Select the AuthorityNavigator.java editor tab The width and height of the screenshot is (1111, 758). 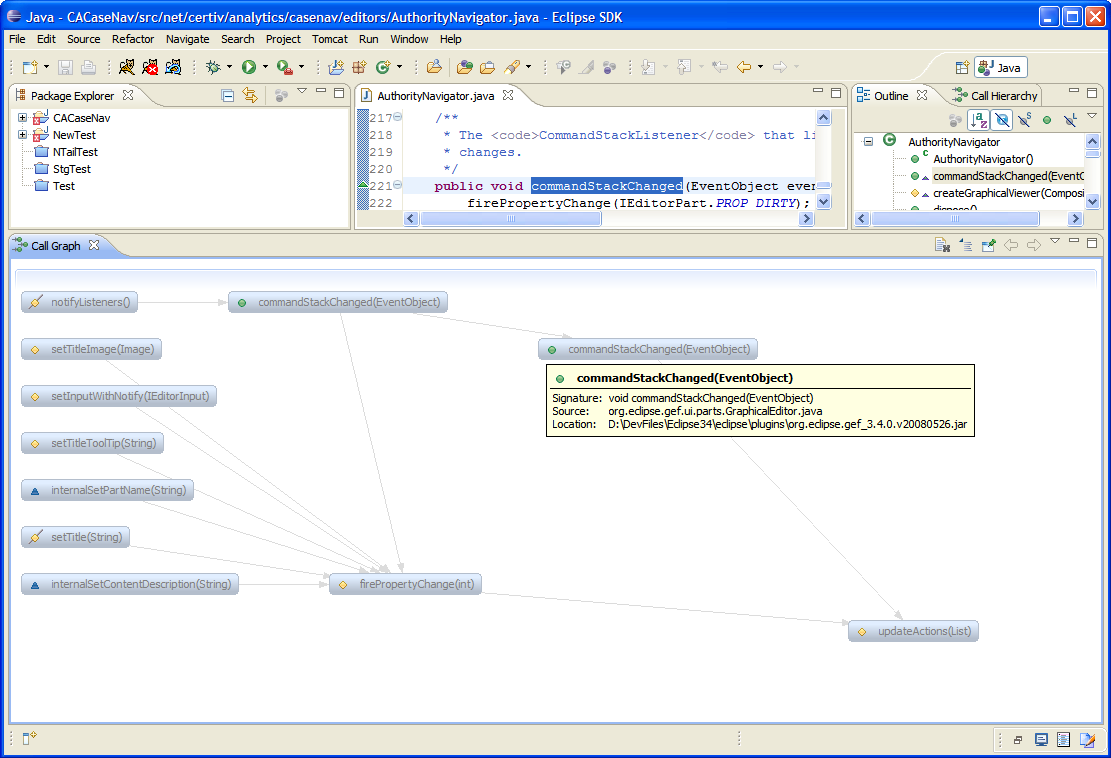click(x=436, y=96)
